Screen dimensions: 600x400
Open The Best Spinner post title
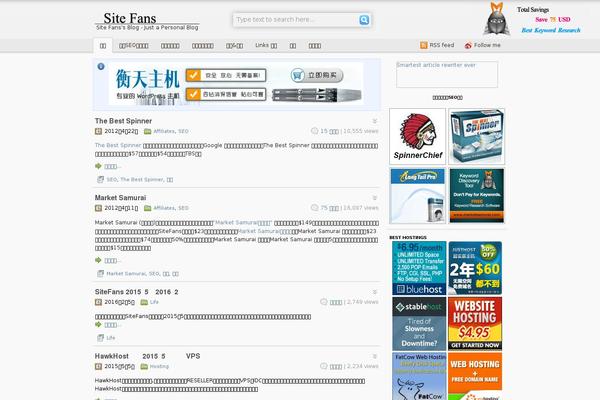click(x=123, y=121)
